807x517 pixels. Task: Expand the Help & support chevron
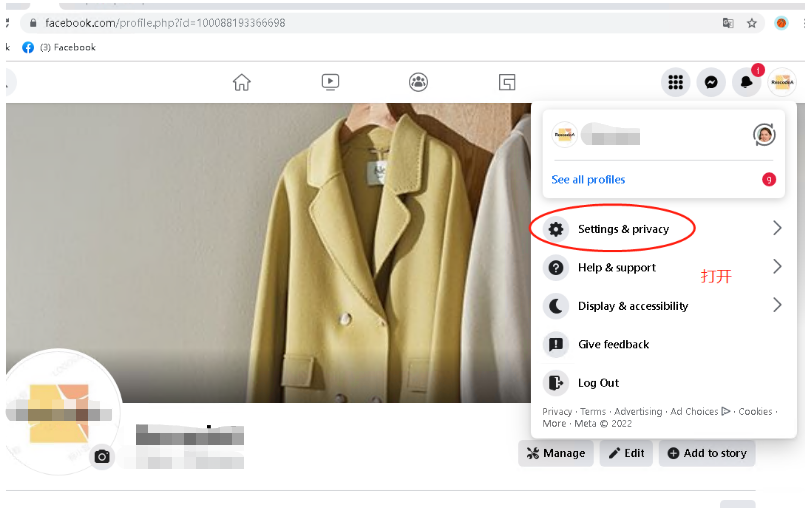pos(777,267)
